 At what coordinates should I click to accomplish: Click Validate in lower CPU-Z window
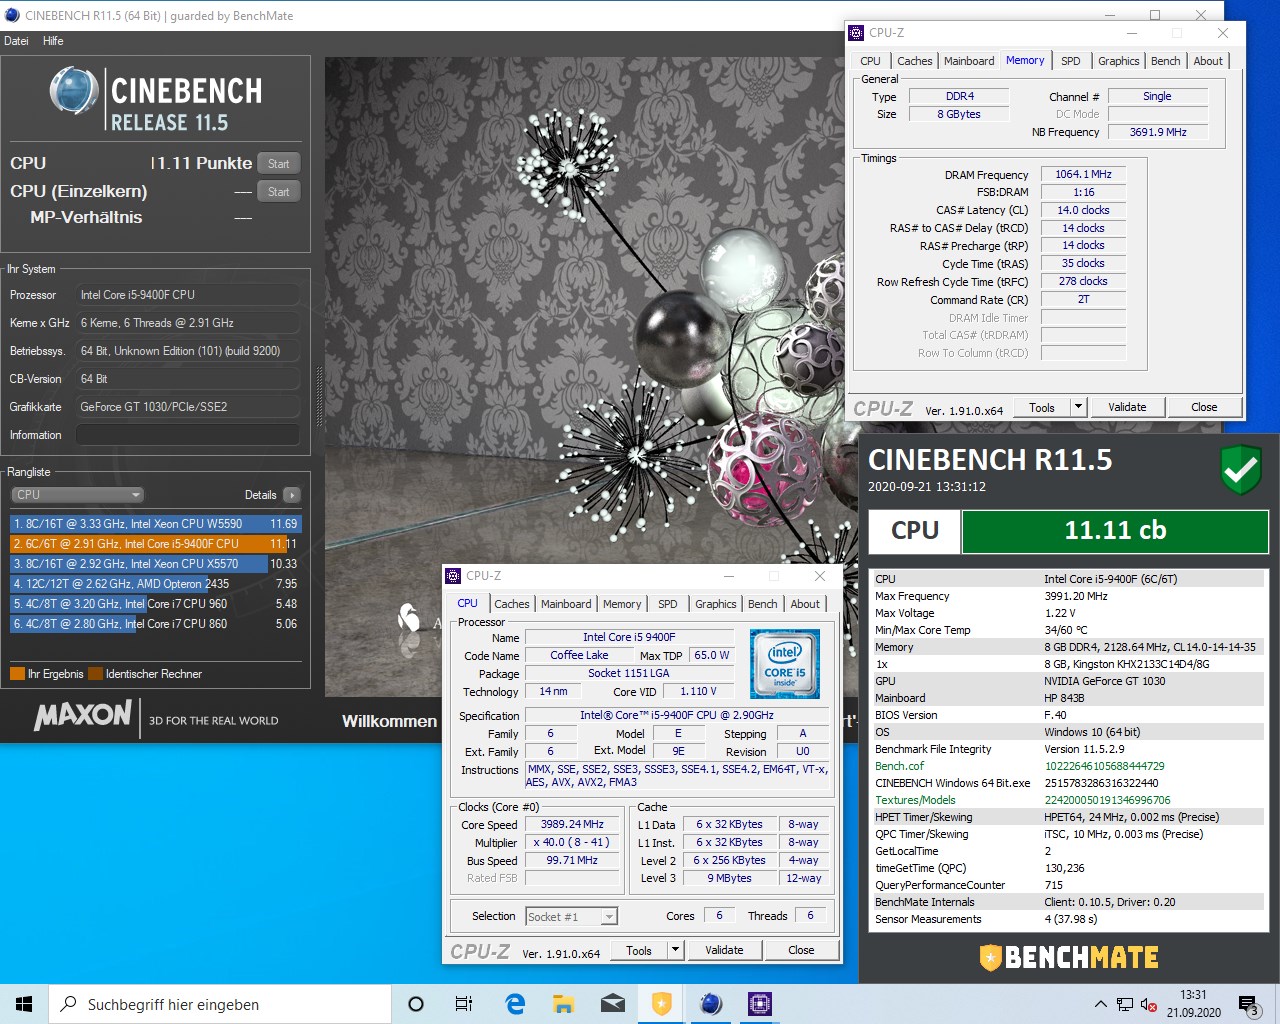(x=724, y=950)
